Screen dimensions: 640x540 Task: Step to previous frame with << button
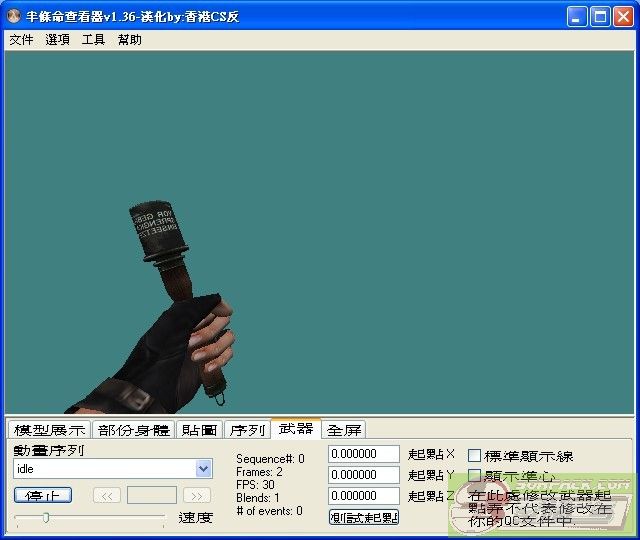[107, 495]
